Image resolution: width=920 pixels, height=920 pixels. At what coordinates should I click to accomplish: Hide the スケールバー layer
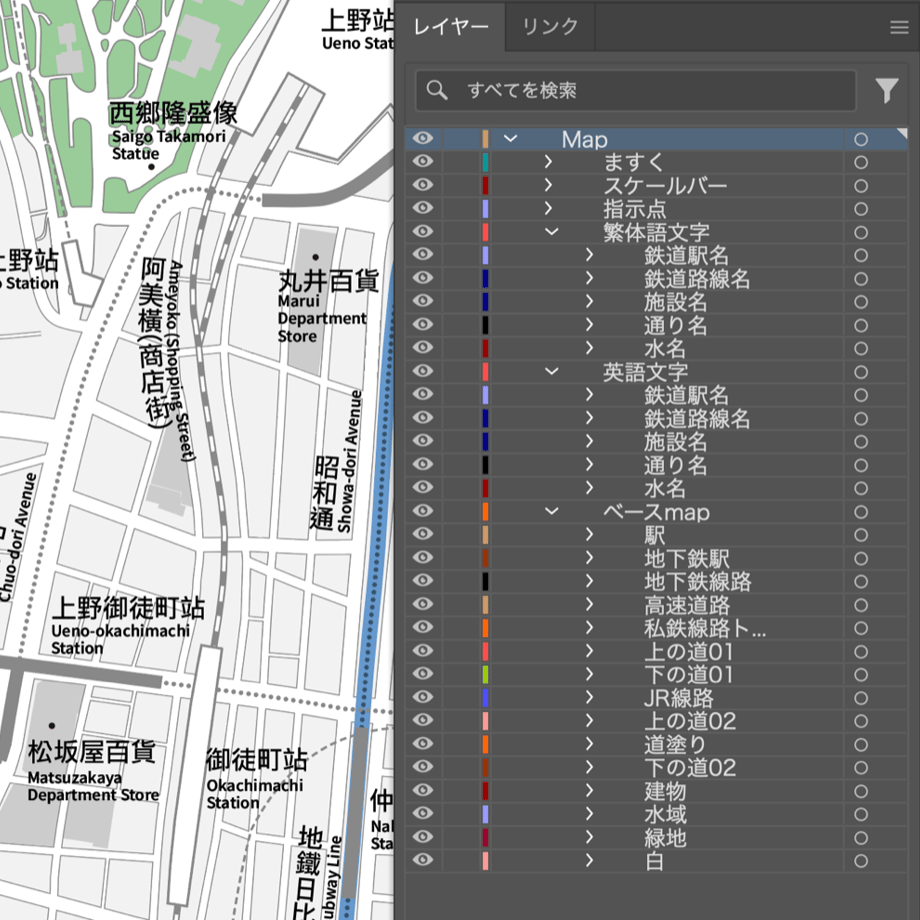pyautogui.click(x=422, y=185)
